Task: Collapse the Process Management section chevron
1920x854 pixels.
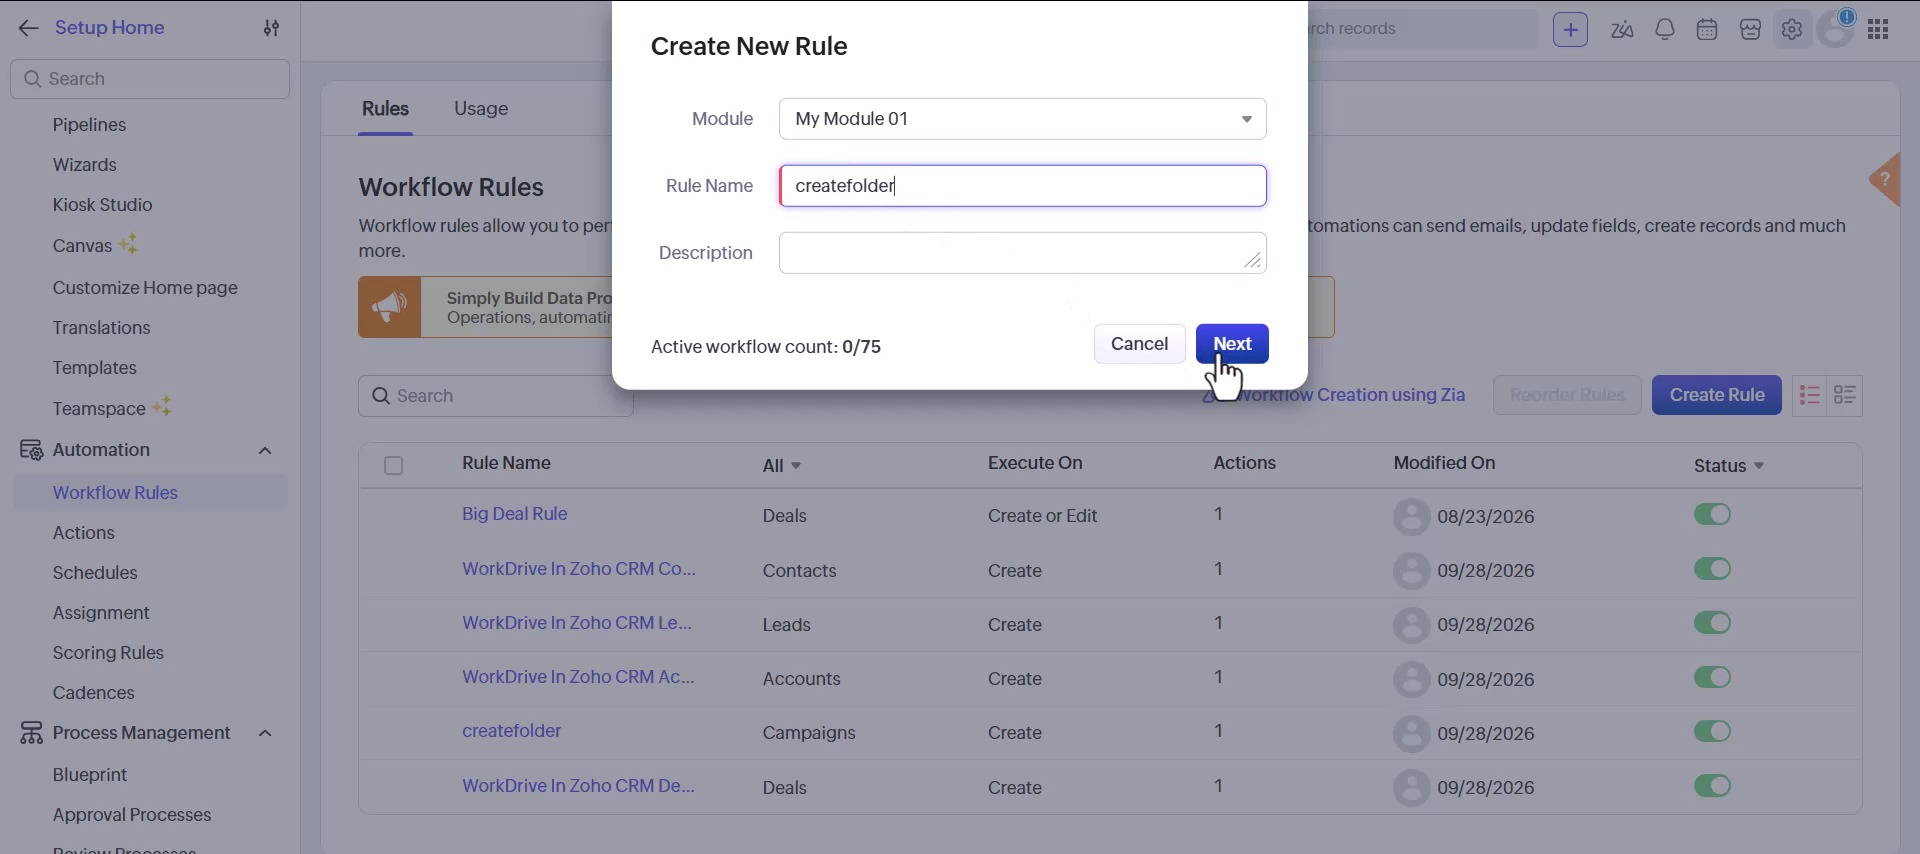Action: [265, 733]
